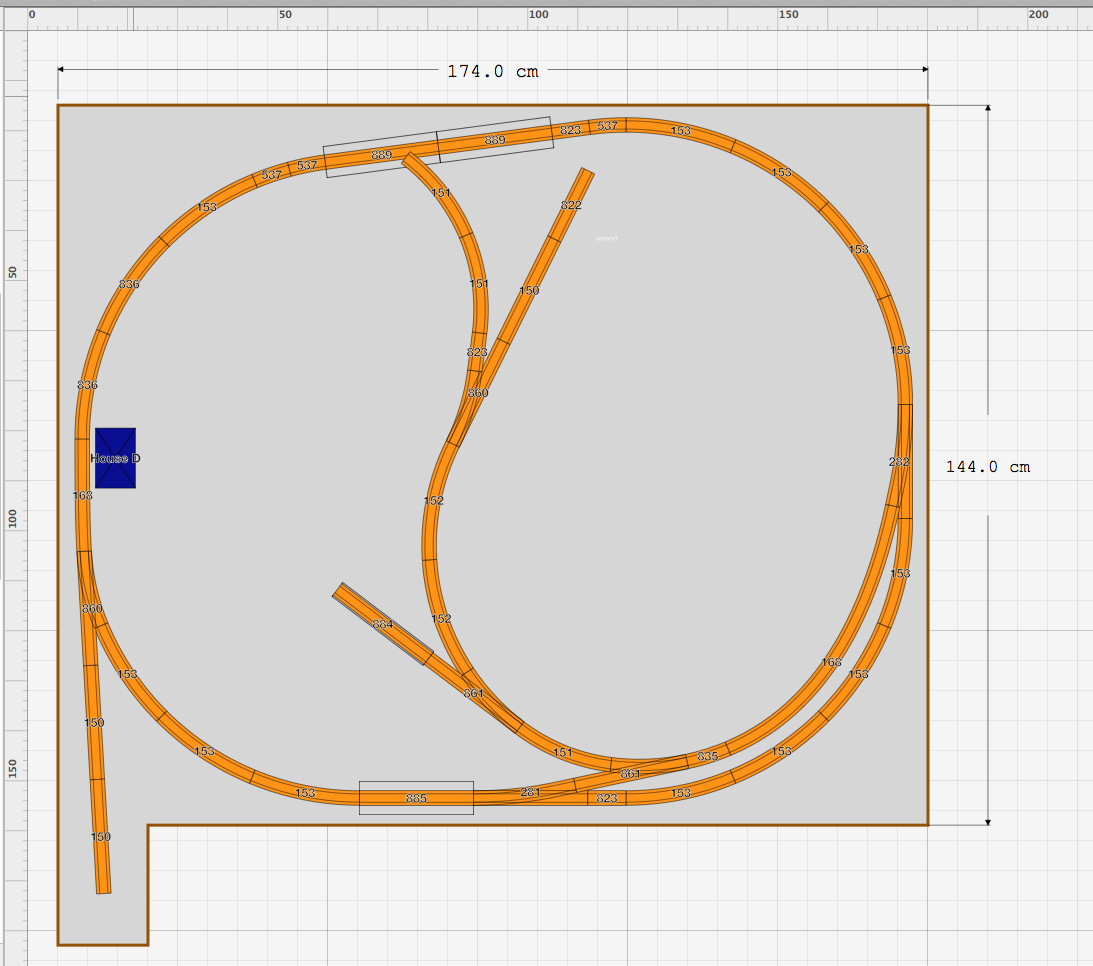Click the 174.0 cm width dimension label
1093x966 pixels.
point(493,71)
